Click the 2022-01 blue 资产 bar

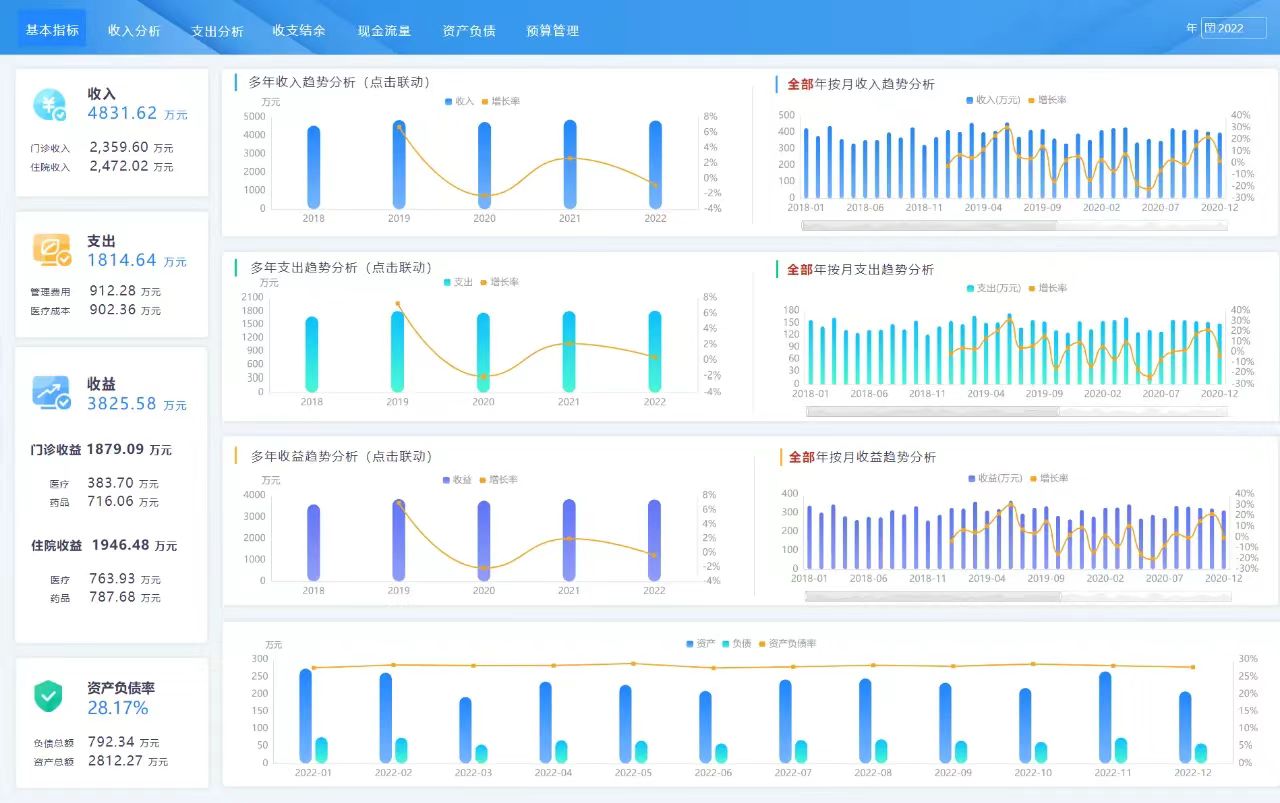point(305,715)
